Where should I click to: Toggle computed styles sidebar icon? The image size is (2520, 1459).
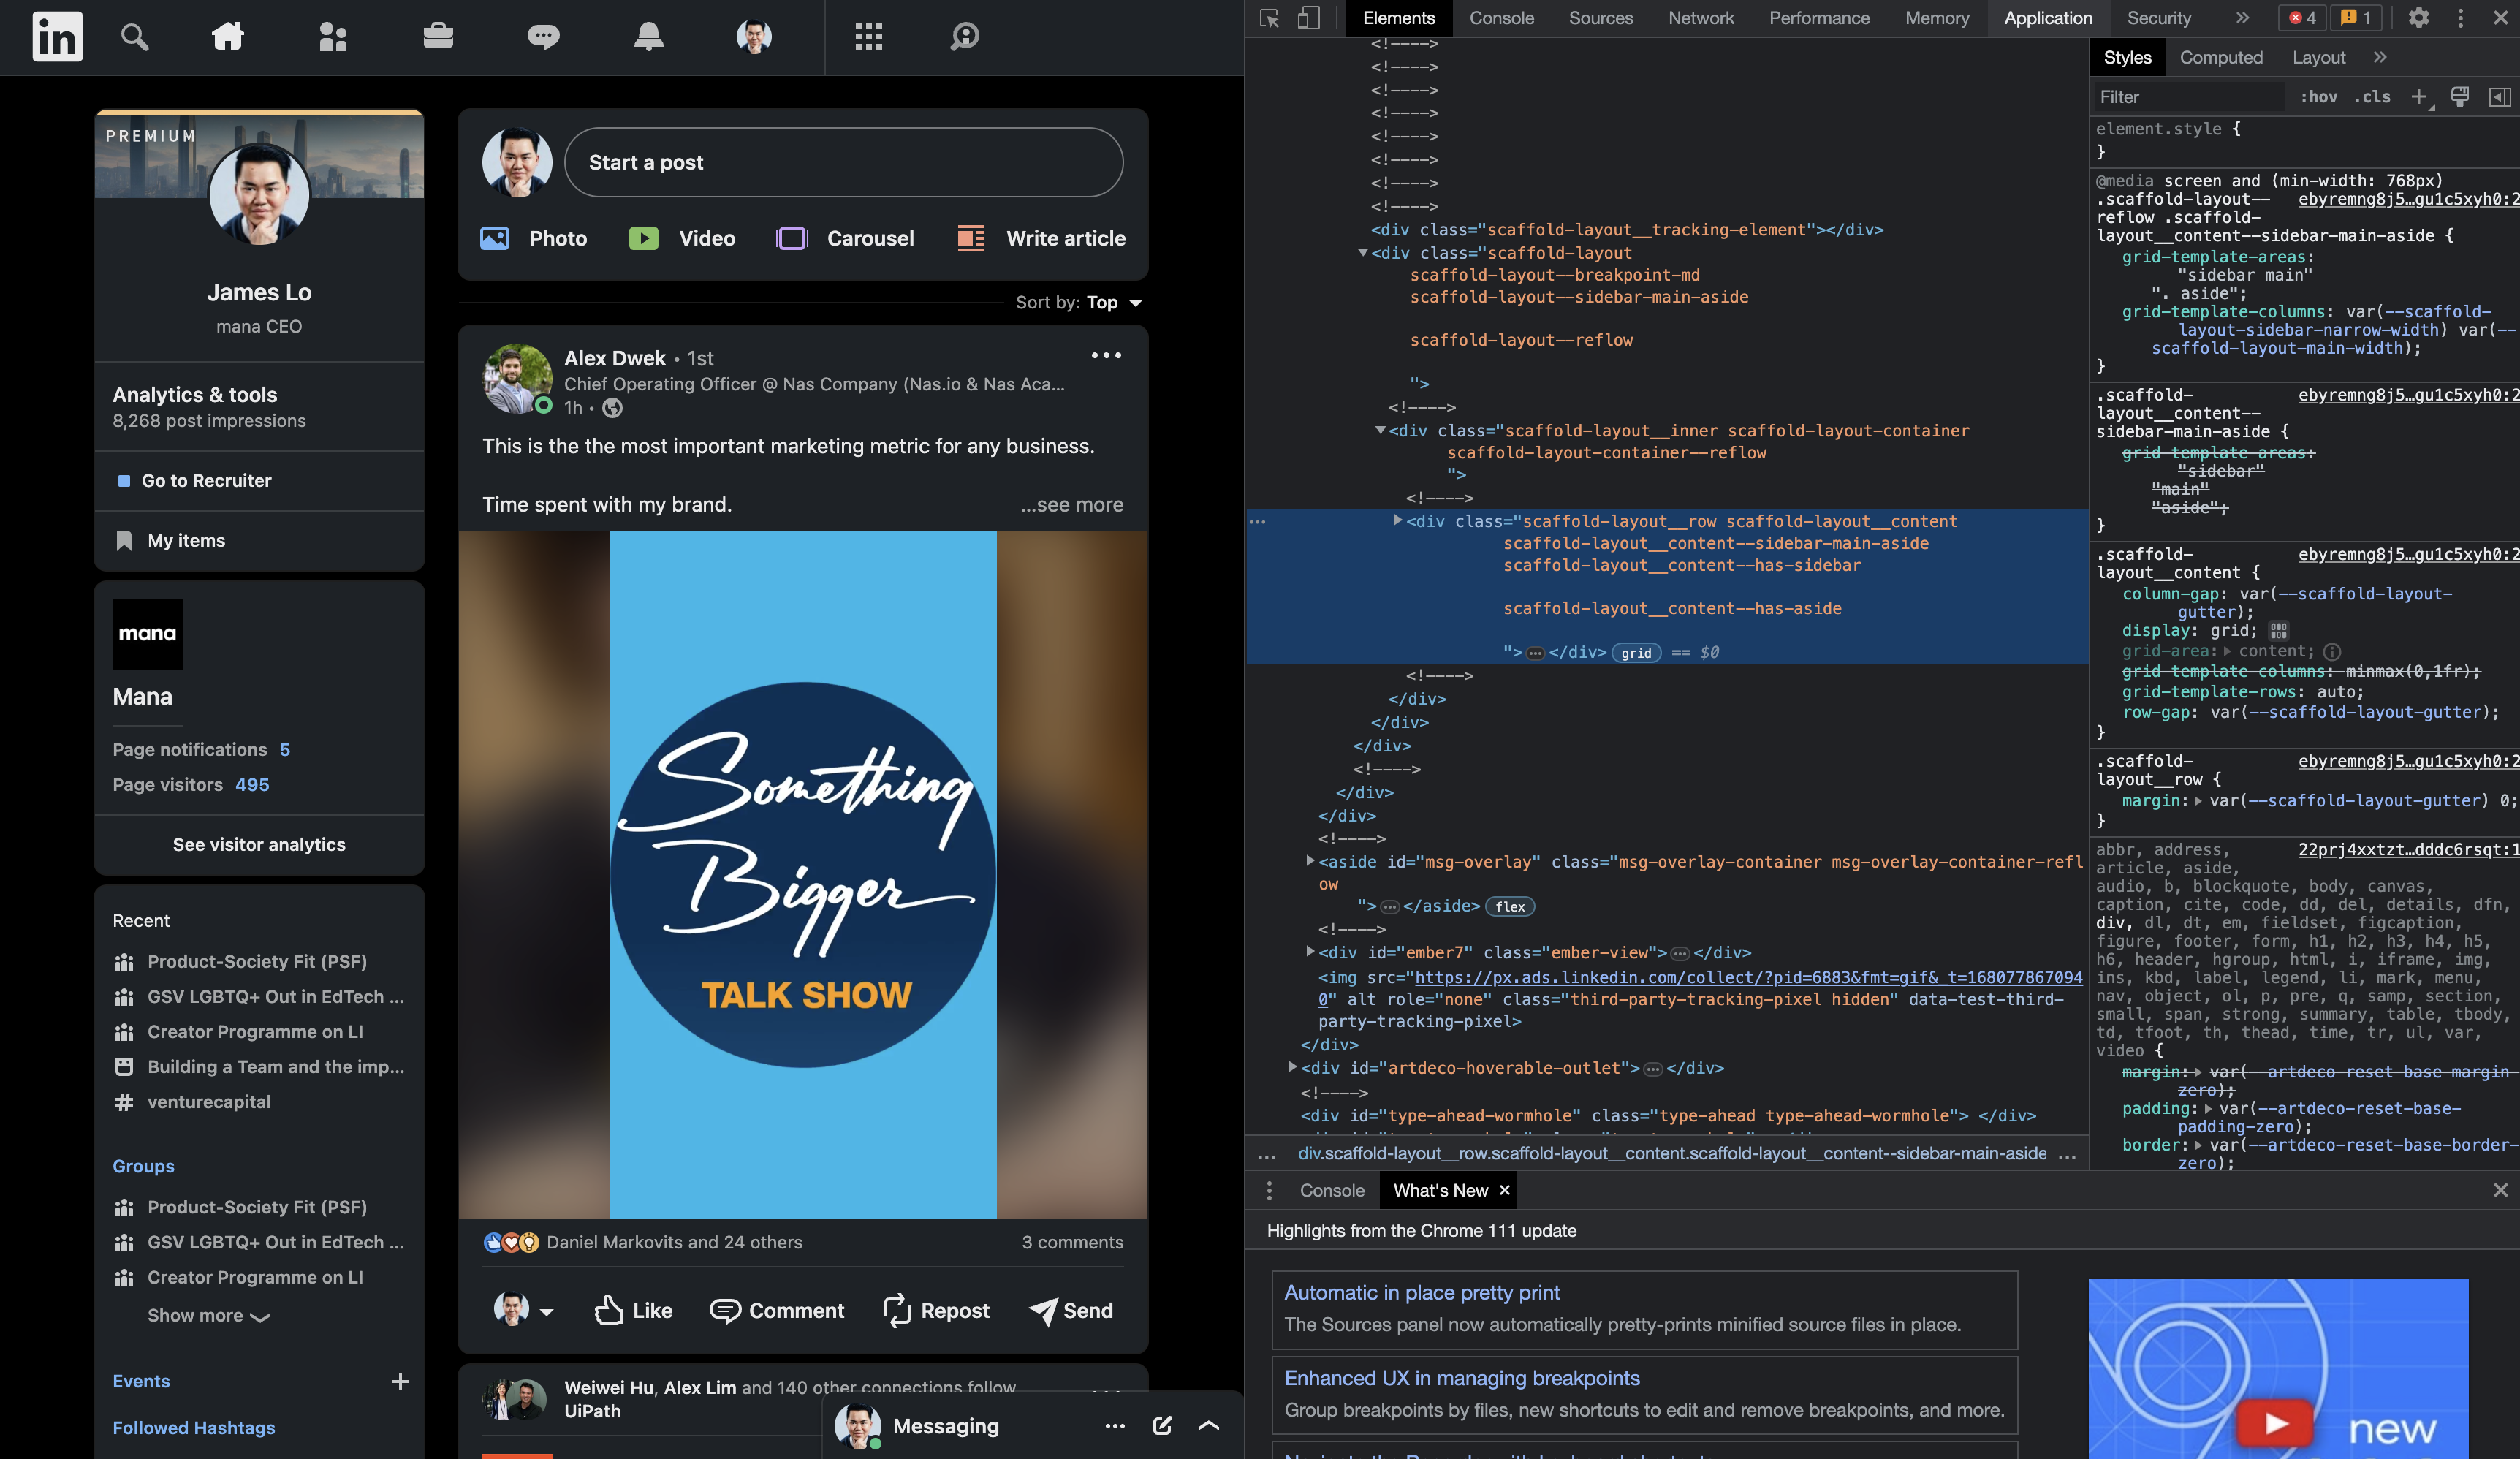2499,97
